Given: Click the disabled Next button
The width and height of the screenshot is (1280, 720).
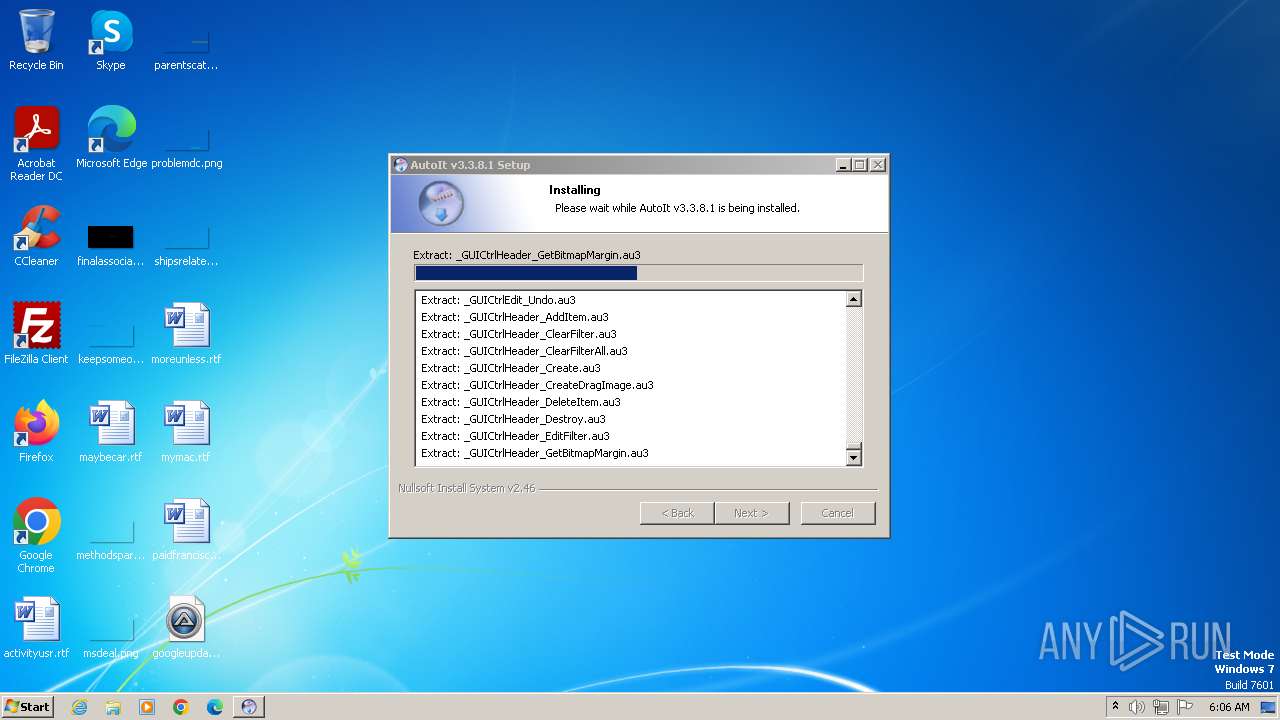Looking at the screenshot, I should (751, 513).
